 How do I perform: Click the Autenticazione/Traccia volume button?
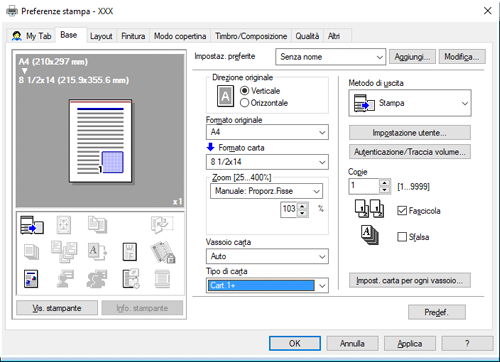(x=410, y=152)
